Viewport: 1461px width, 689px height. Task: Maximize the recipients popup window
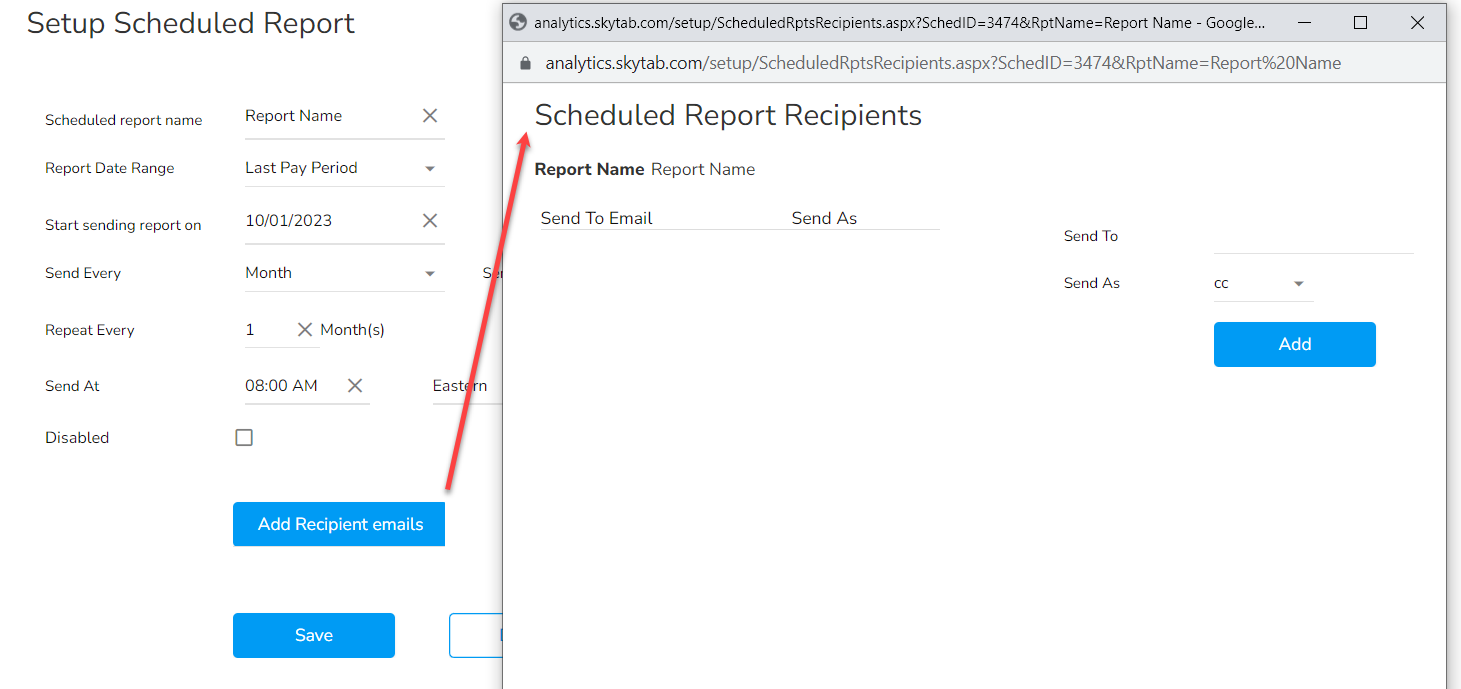point(1360,22)
